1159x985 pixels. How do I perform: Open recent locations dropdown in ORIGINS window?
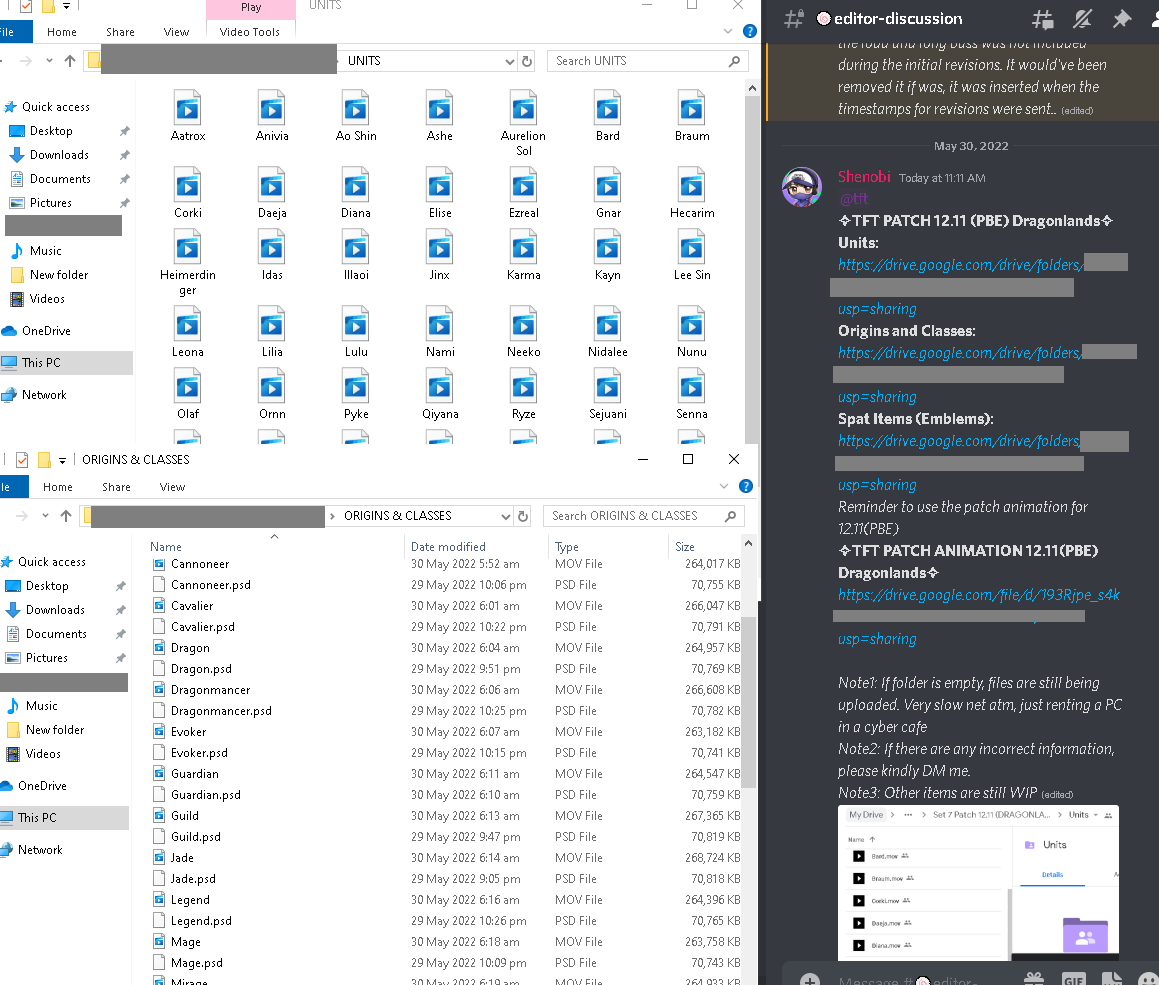click(45, 516)
